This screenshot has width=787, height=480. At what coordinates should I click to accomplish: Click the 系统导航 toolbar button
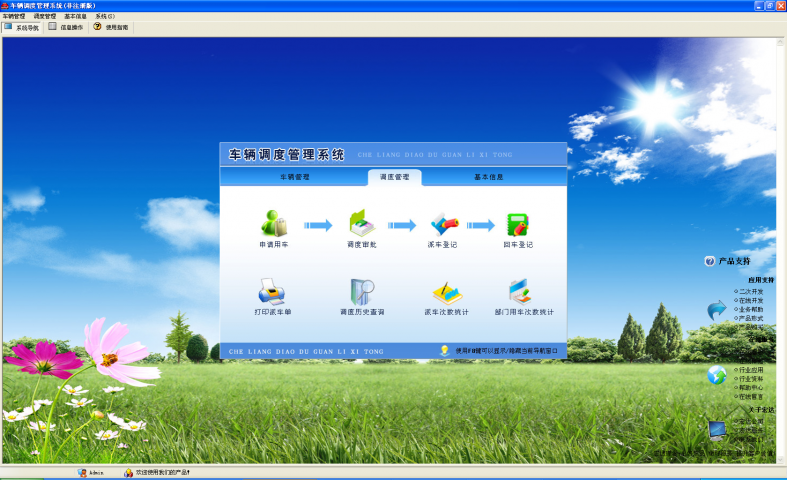tap(21, 28)
